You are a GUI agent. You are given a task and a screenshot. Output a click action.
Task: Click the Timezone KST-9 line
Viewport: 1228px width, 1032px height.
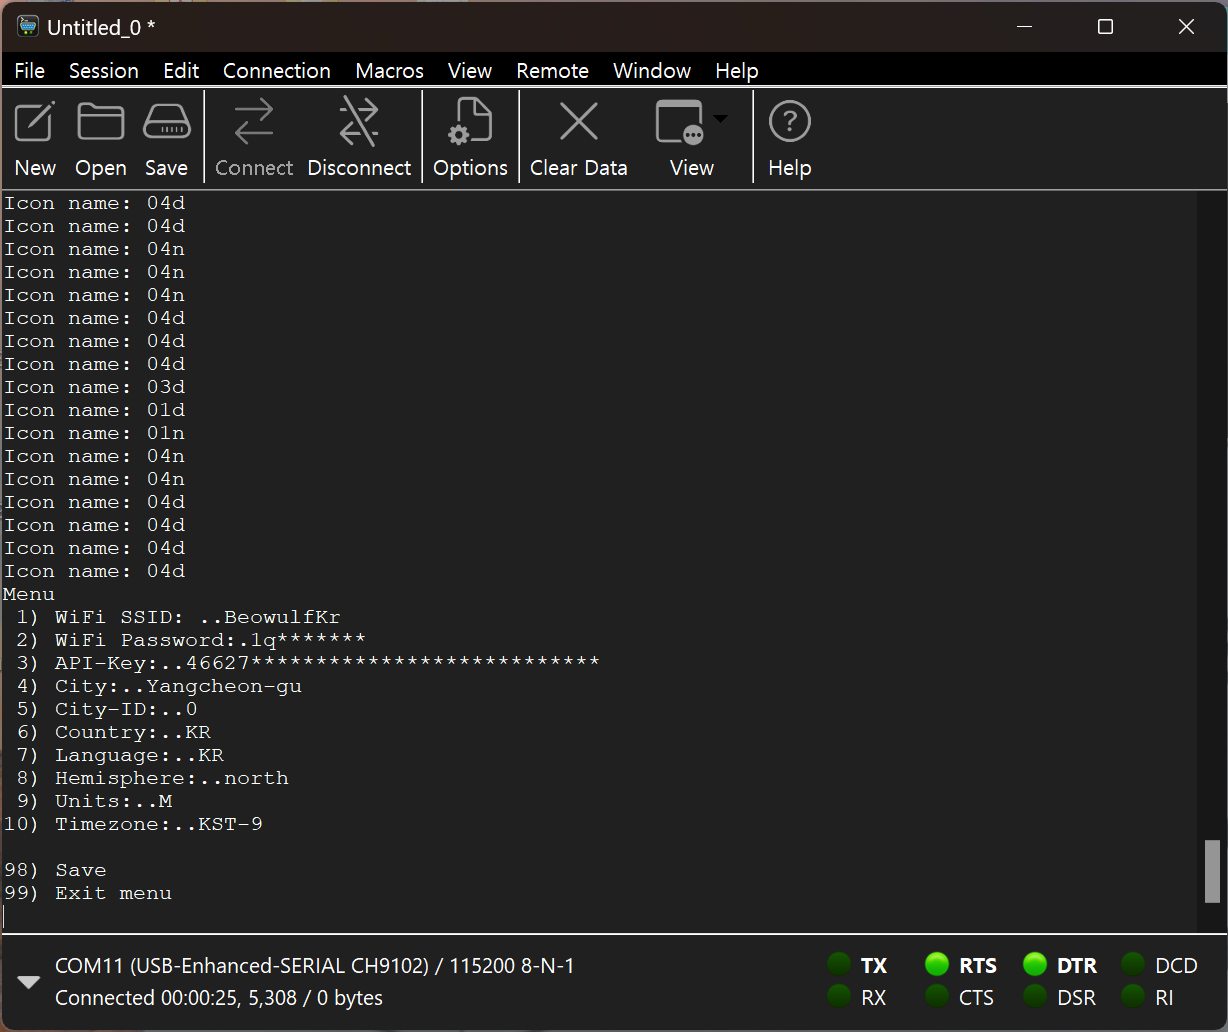point(133,824)
